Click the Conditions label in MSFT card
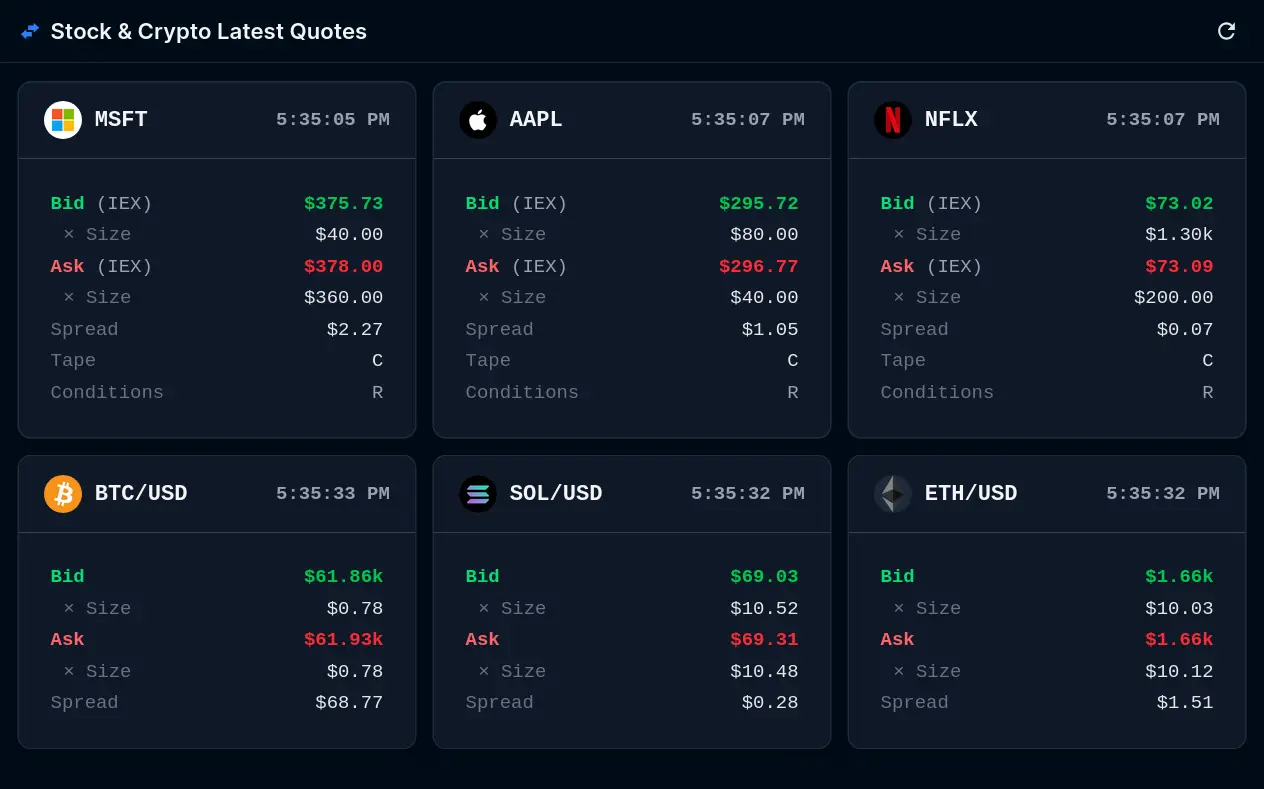 click(107, 393)
